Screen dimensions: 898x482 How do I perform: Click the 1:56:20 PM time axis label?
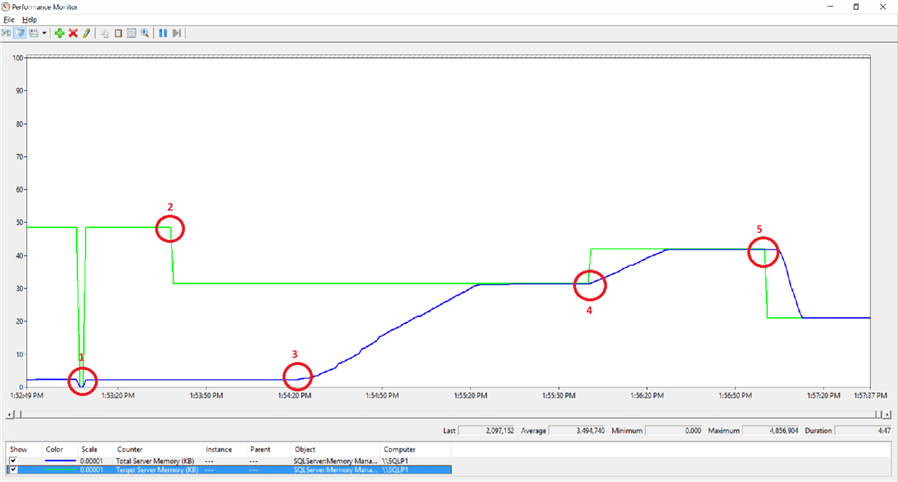coord(647,396)
